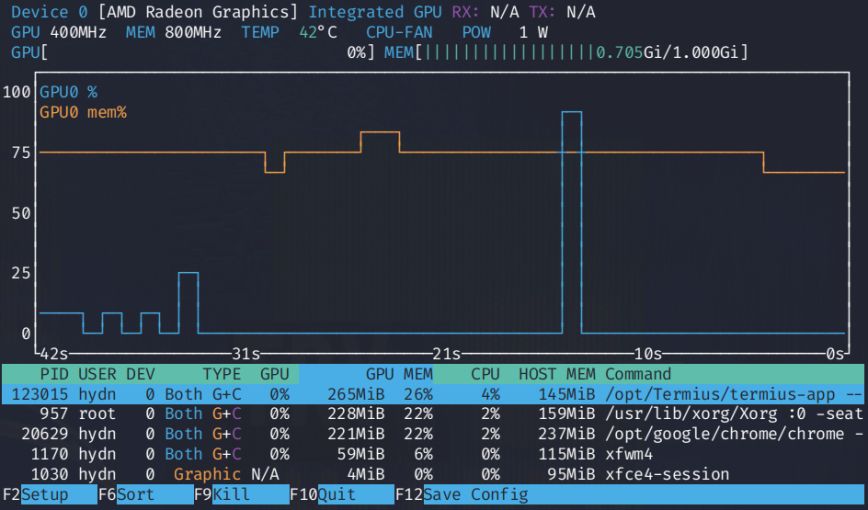This screenshot has height=510, width=868.
Task: Click F9 Kill in bottom bar
Action: 240,495
